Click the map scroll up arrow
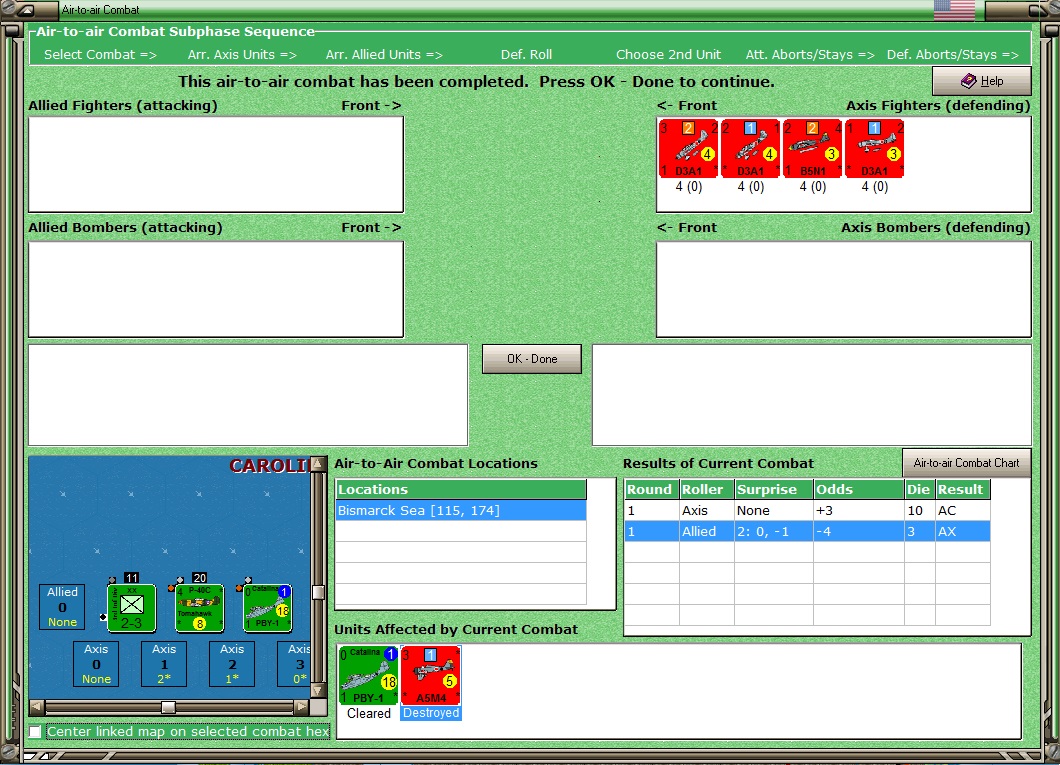Viewport: 1060px width, 765px height. pos(318,464)
